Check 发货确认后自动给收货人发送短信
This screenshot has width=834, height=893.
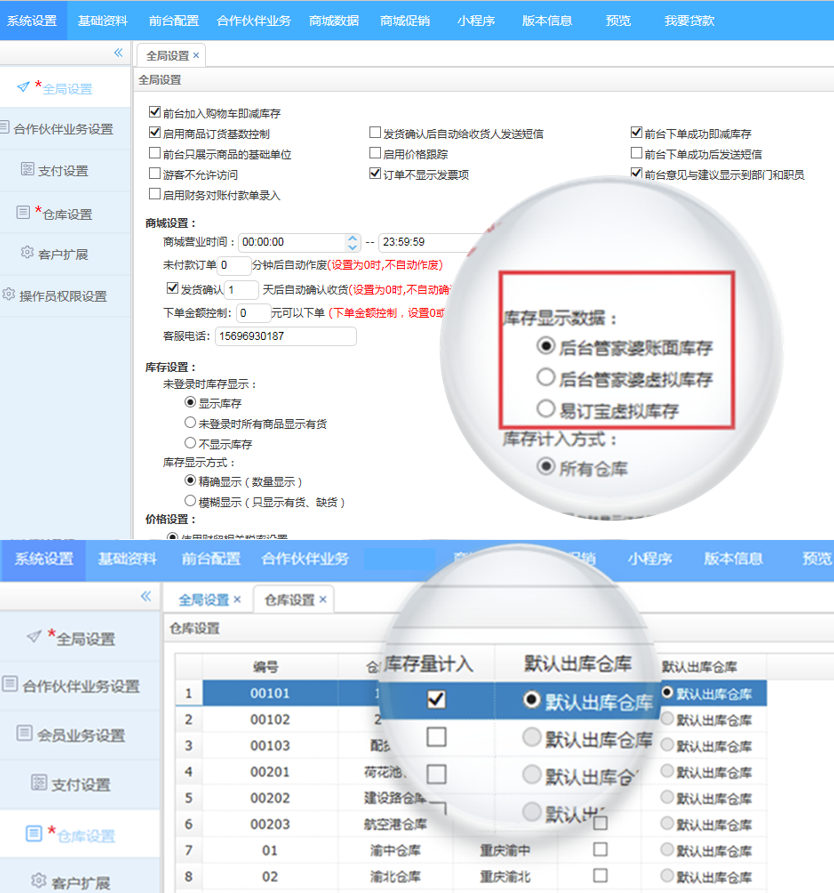375,133
